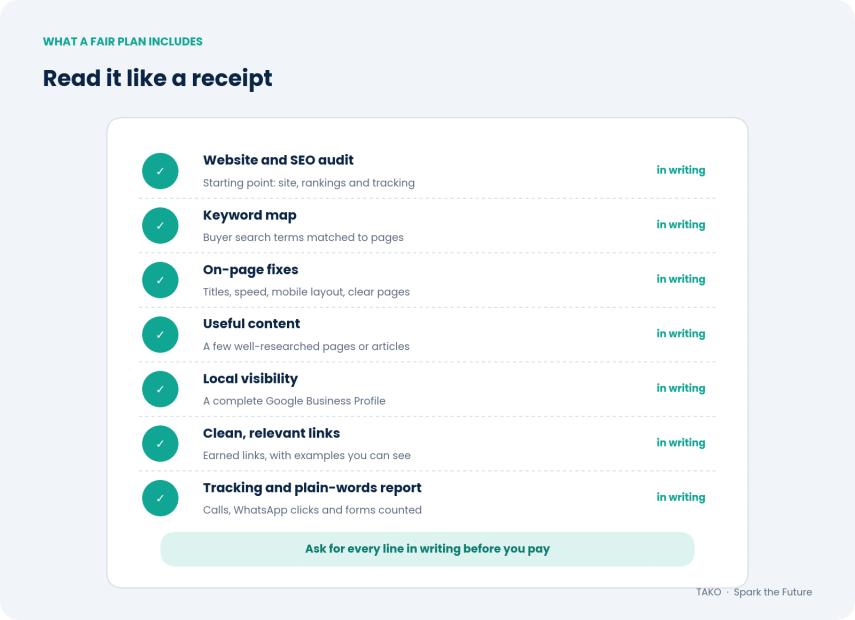Click 'in writing' in the Keyword map row

681,225
